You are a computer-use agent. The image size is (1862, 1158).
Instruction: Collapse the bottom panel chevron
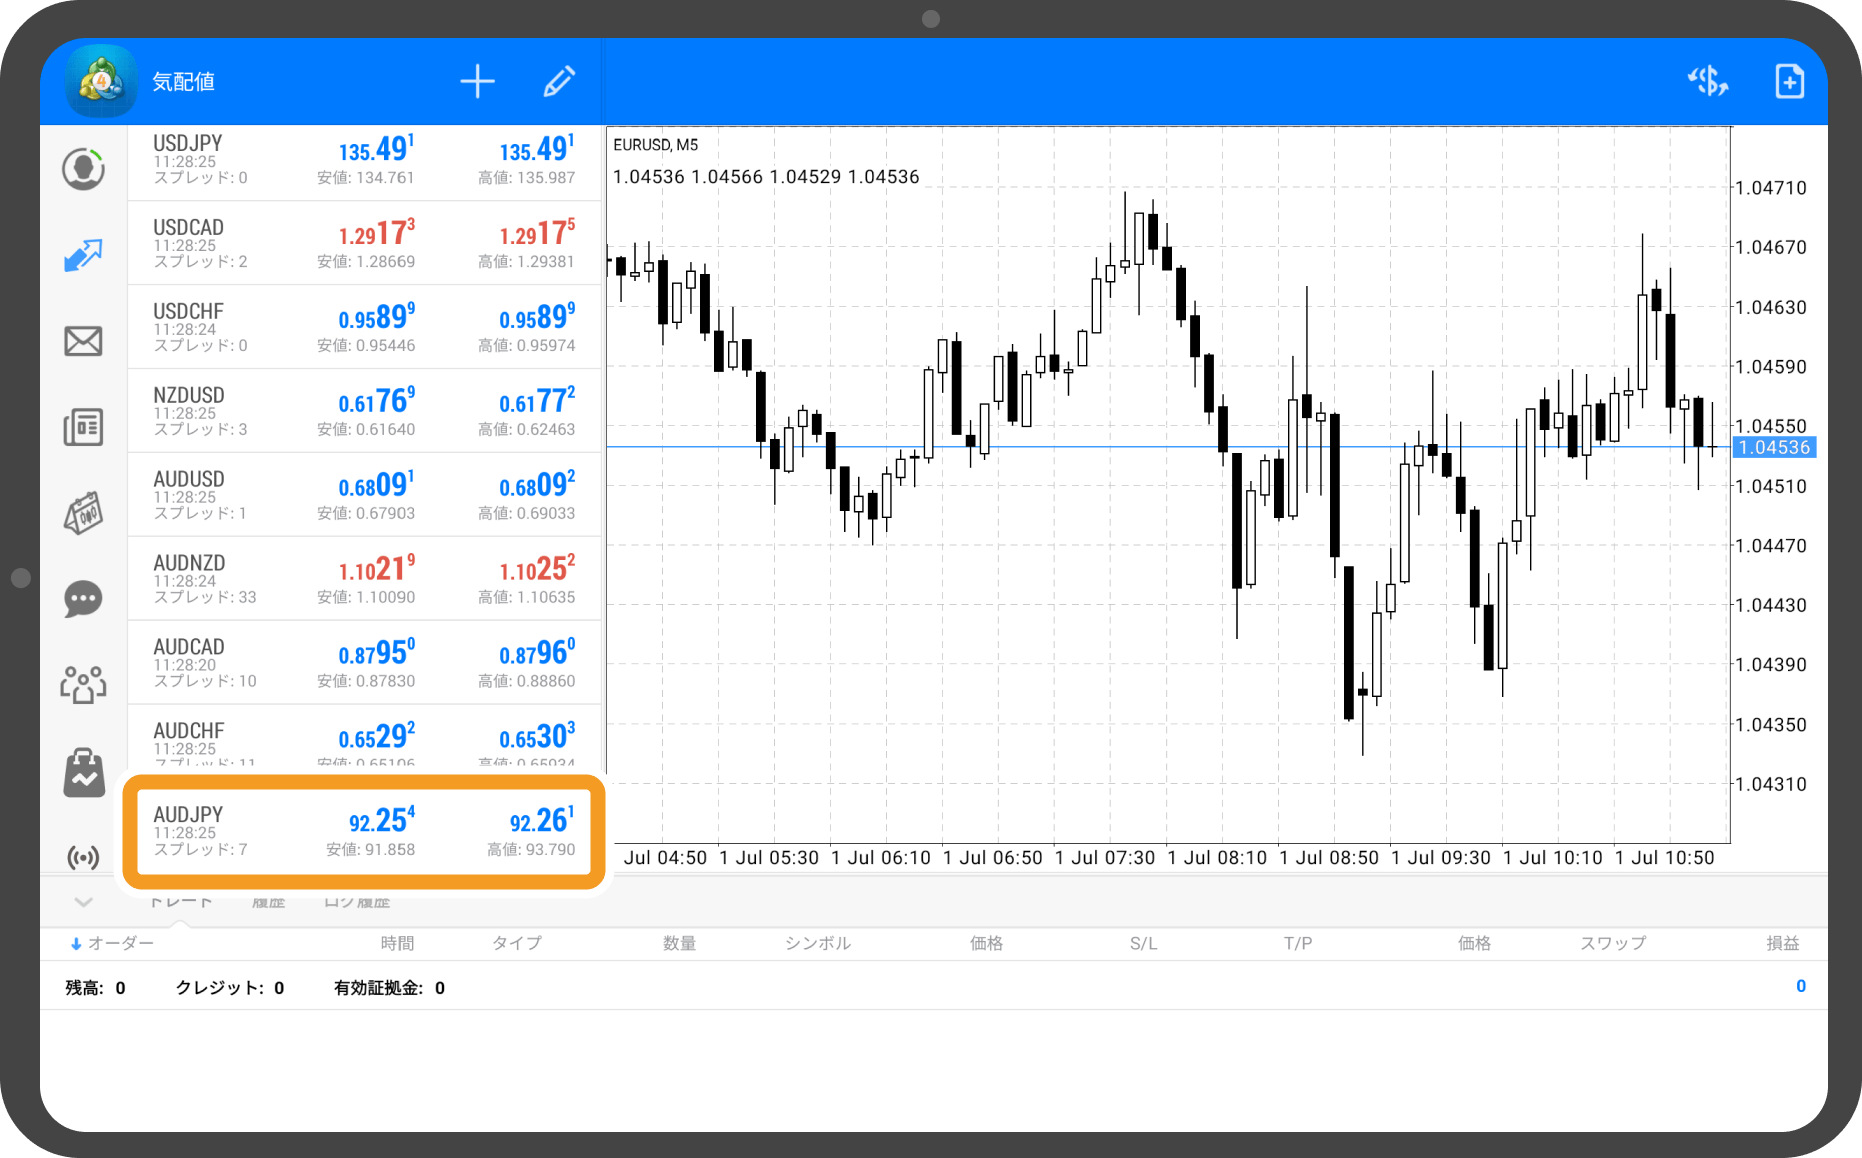tap(84, 902)
